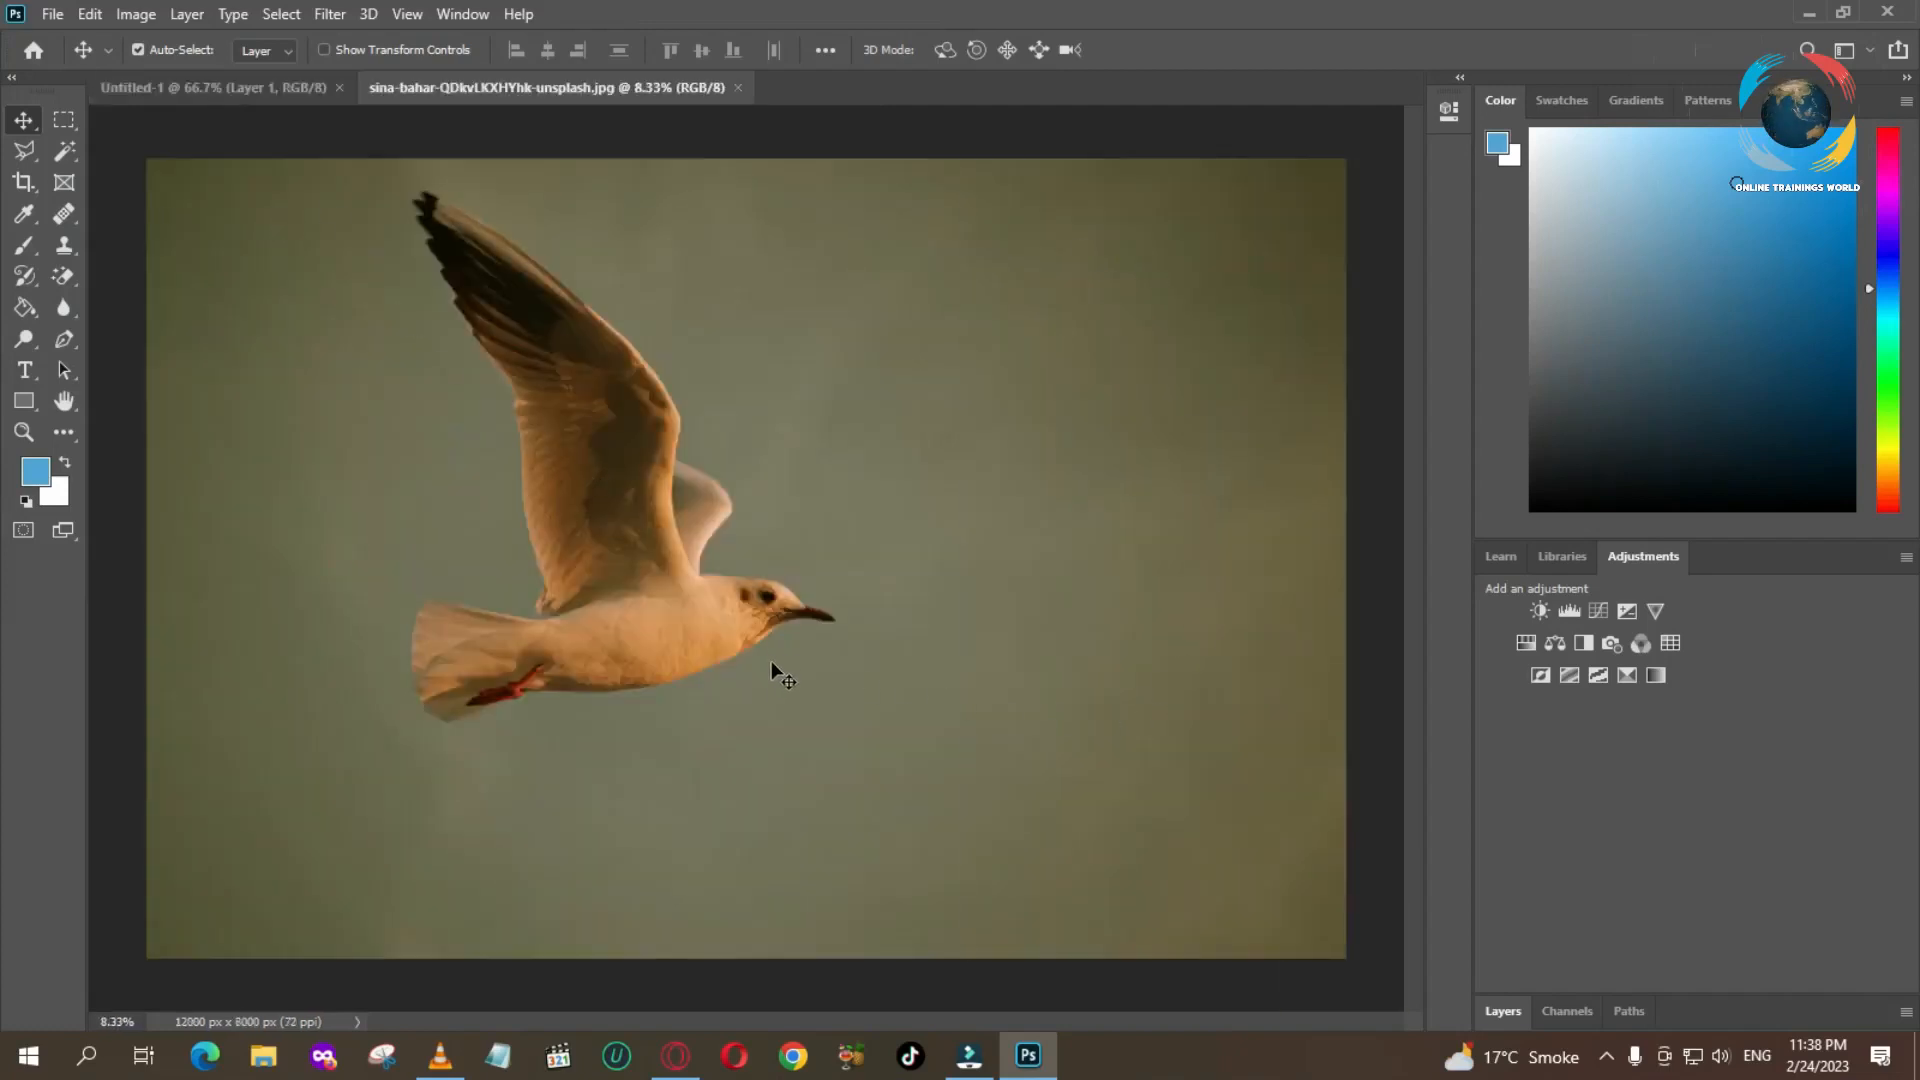The height and width of the screenshot is (1080, 1920).
Task: Switch to the Untitled-1 document tab
Action: (213, 88)
